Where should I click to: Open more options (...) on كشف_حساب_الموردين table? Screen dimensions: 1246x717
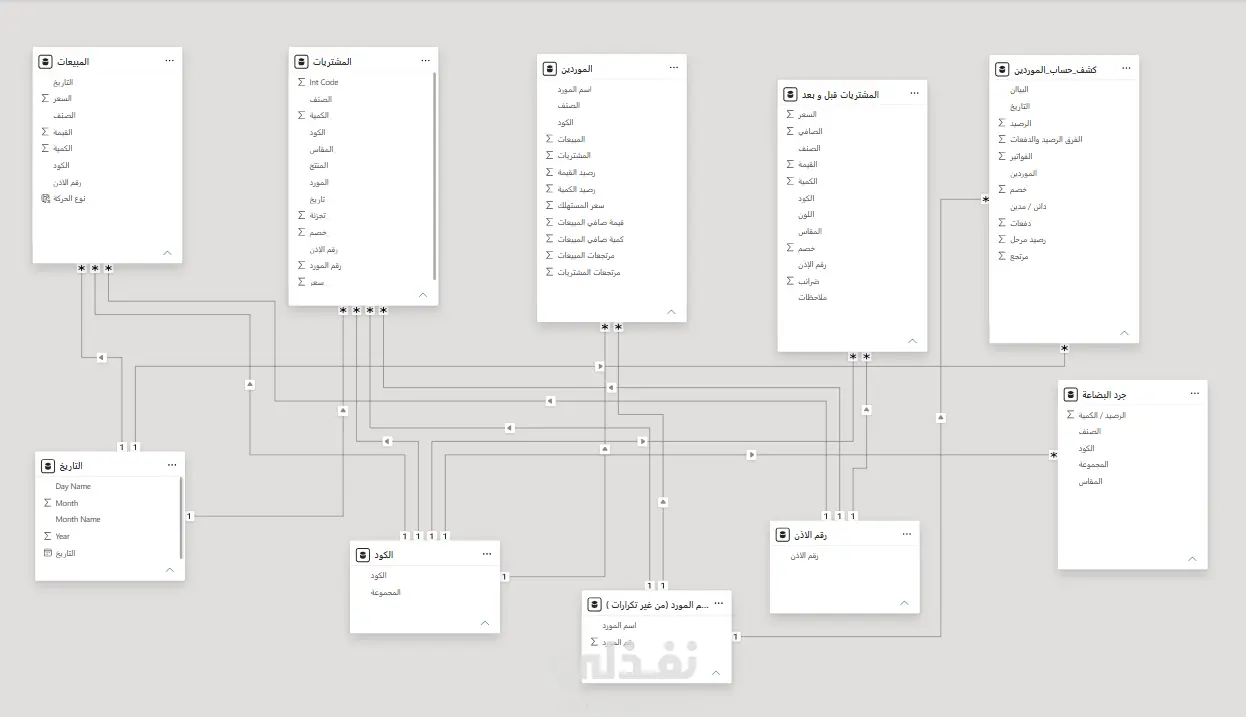[1126, 69]
